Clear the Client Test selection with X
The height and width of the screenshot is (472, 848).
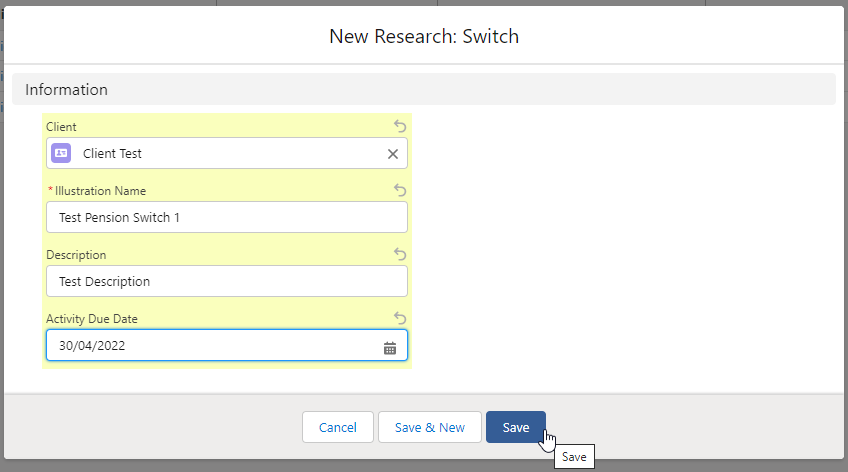393,154
